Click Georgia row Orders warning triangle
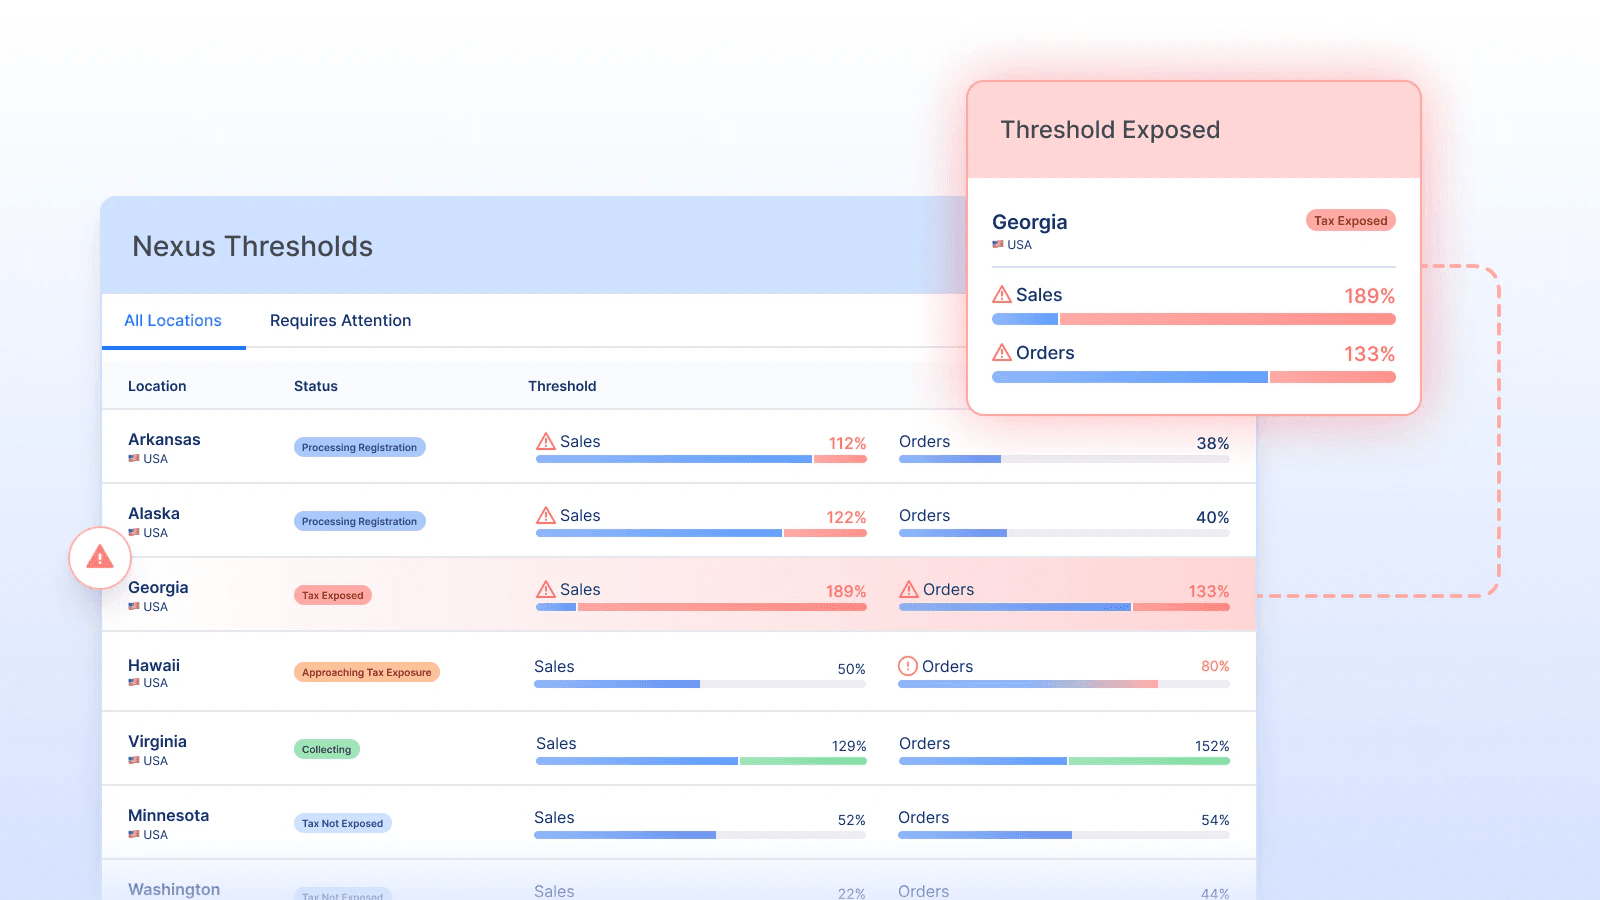 [909, 589]
